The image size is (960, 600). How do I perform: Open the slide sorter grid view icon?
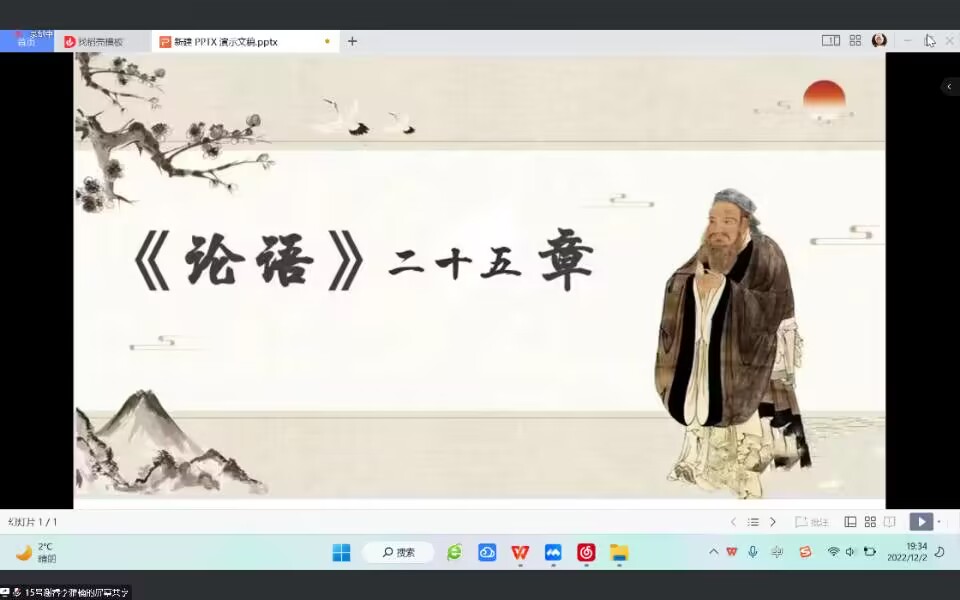tap(870, 521)
